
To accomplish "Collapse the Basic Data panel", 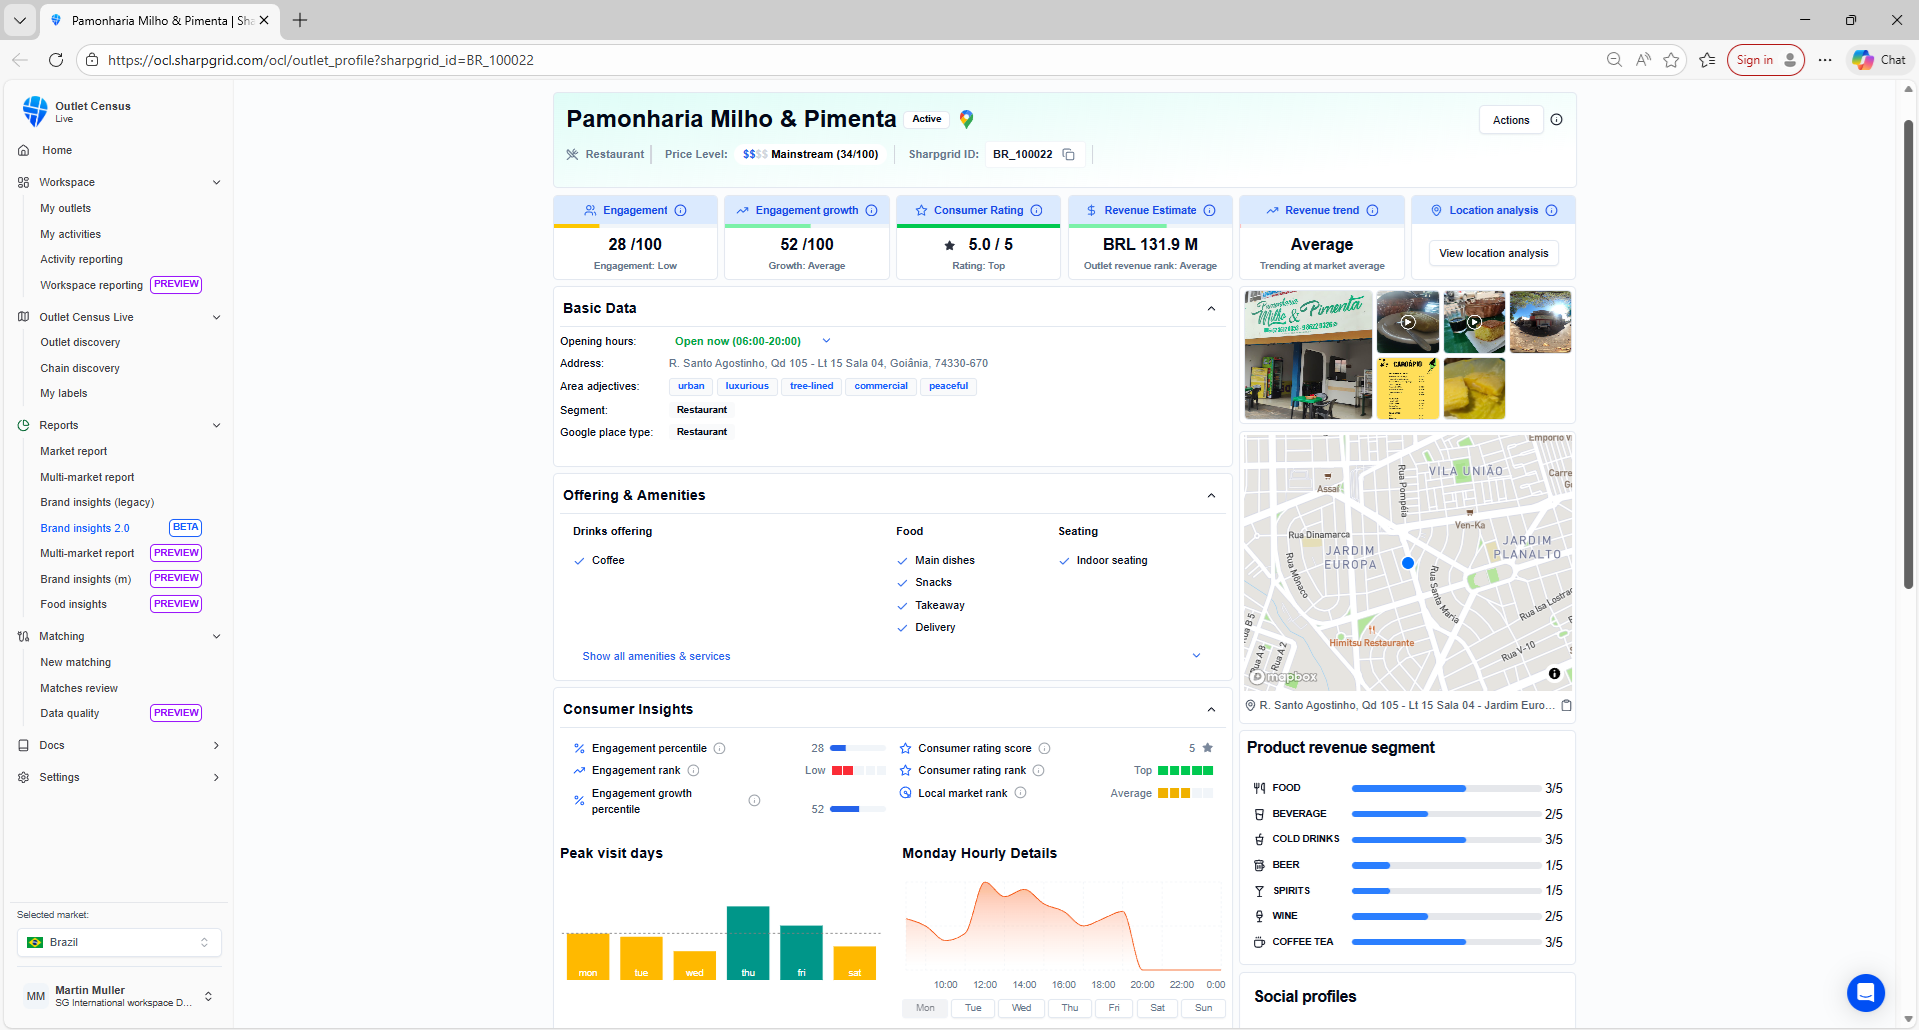I will [x=1211, y=308].
